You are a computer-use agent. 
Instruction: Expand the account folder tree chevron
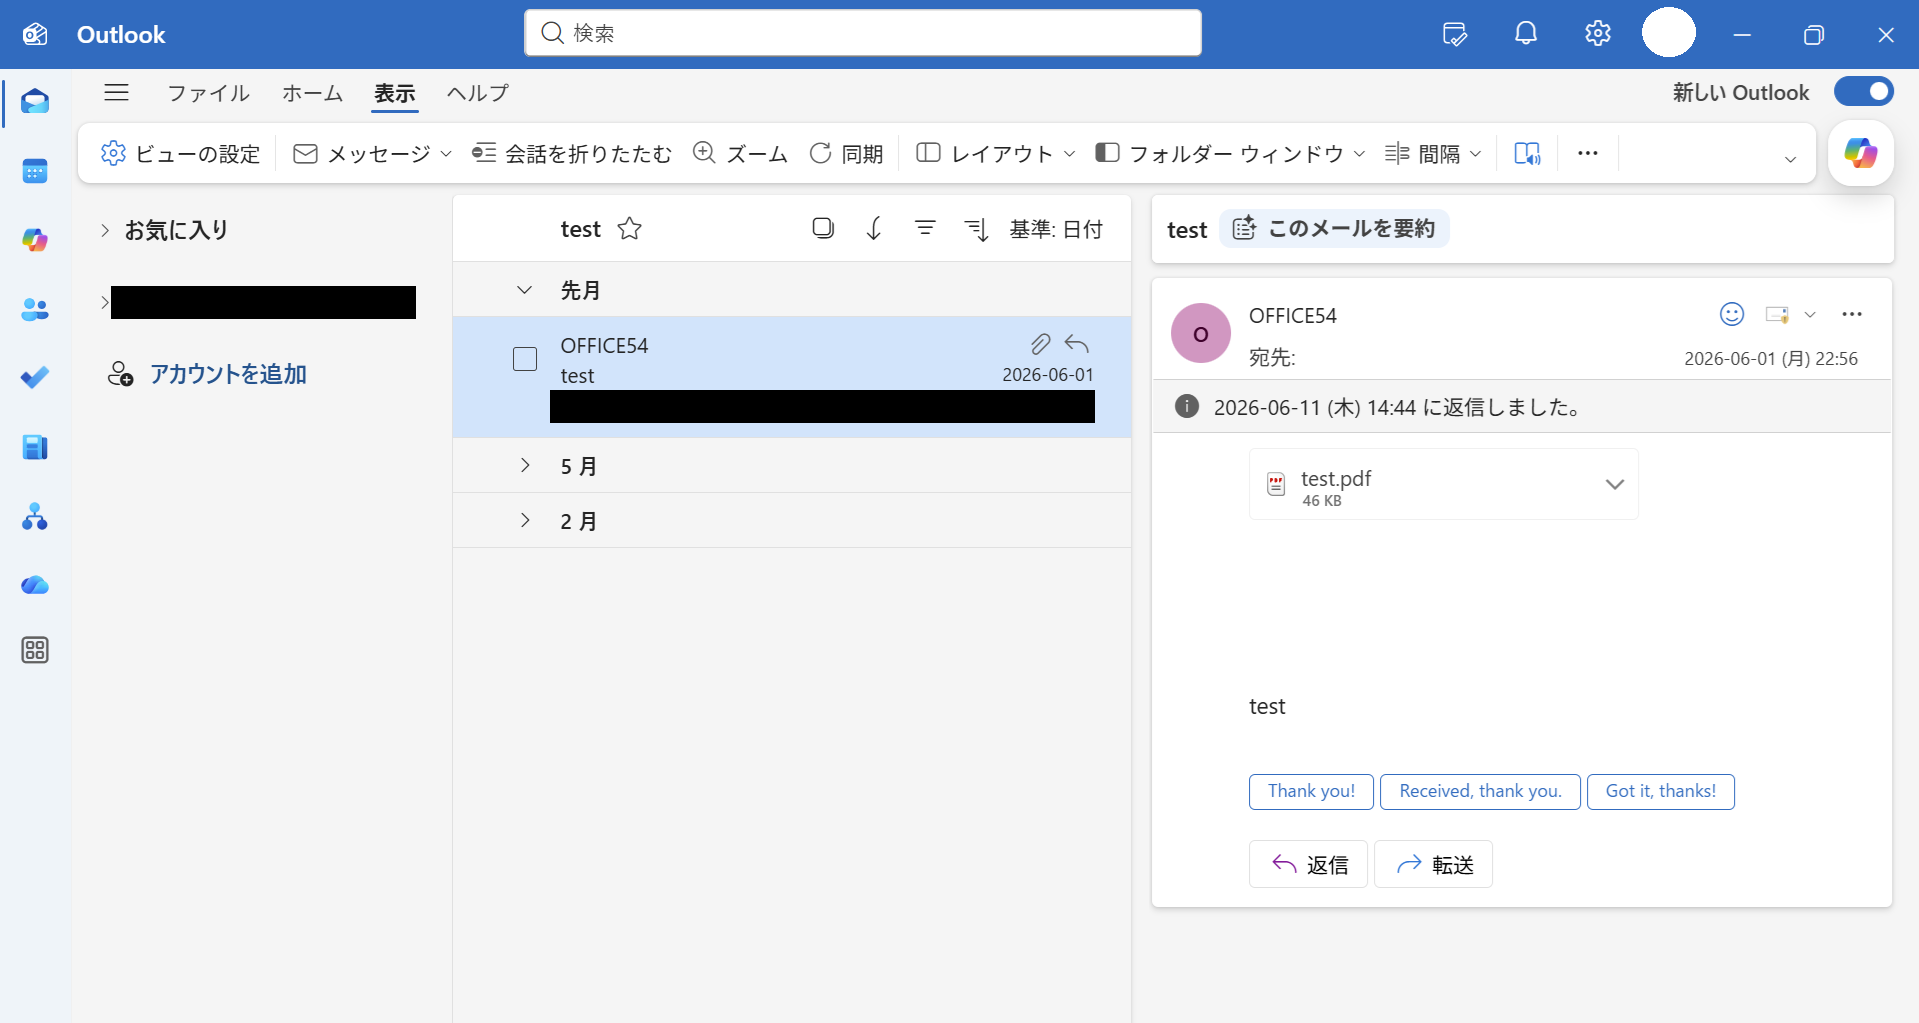[x=104, y=302]
